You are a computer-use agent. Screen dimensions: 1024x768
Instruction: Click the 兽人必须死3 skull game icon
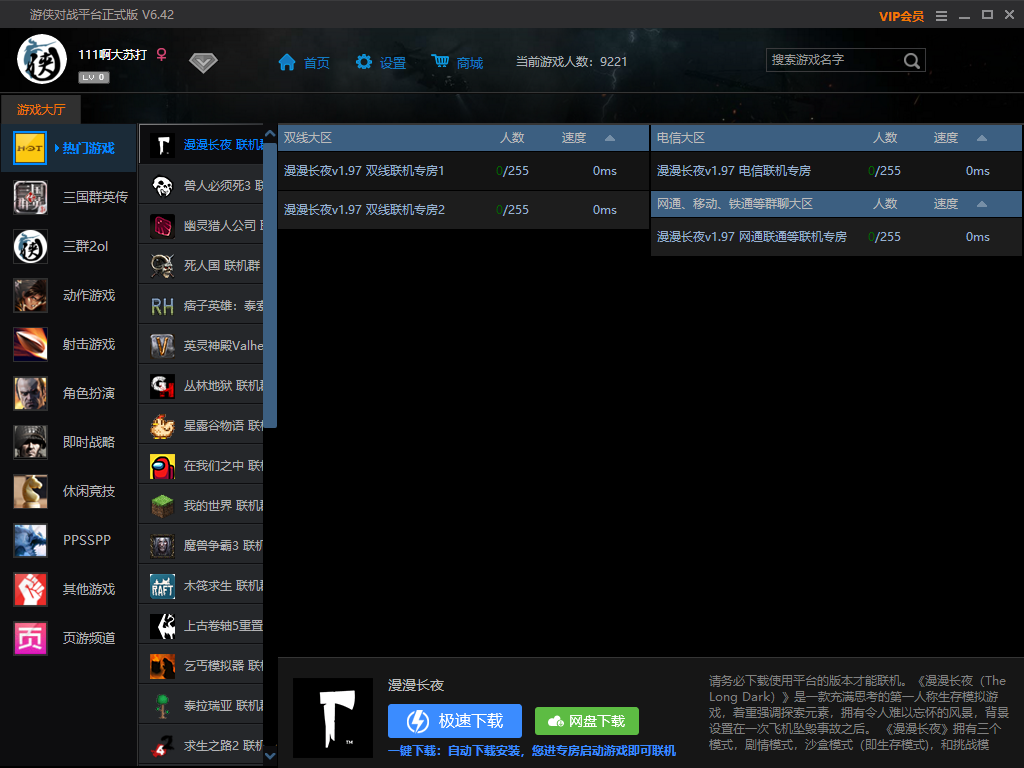(x=162, y=185)
